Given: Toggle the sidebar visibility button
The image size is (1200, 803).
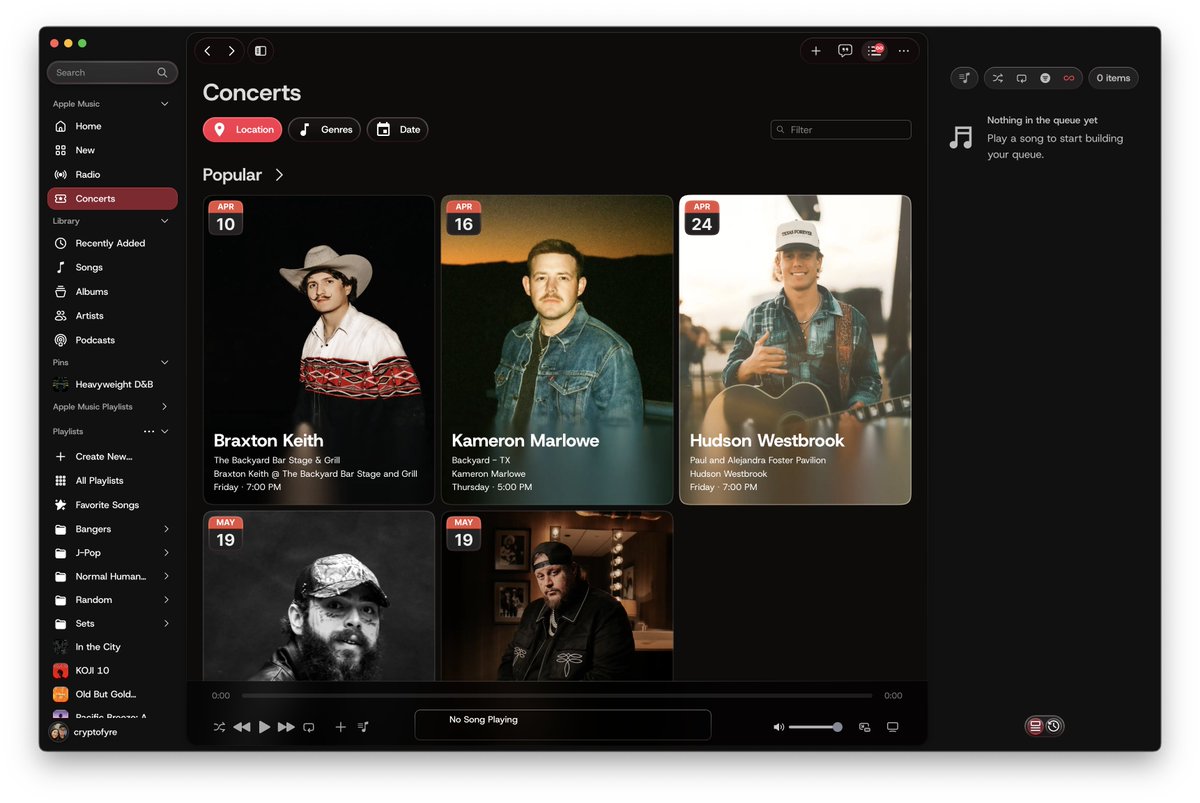Looking at the screenshot, I should (x=260, y=51).
